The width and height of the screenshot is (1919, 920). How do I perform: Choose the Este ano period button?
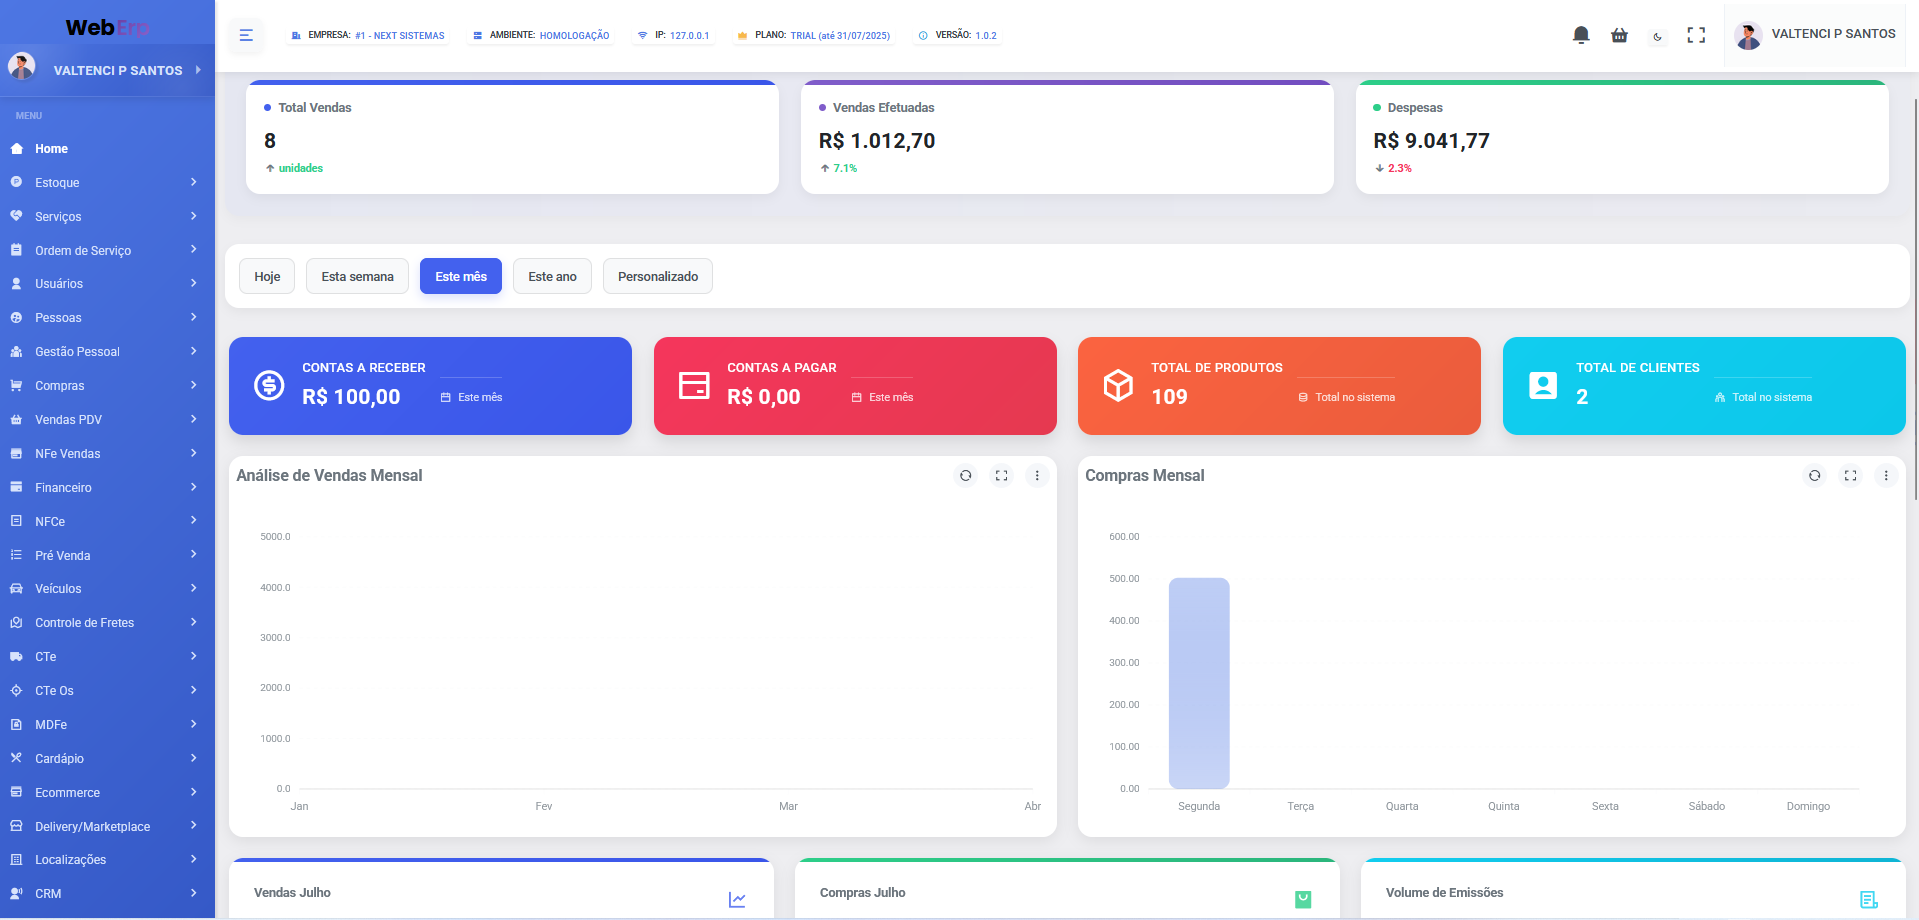point(552,277)
